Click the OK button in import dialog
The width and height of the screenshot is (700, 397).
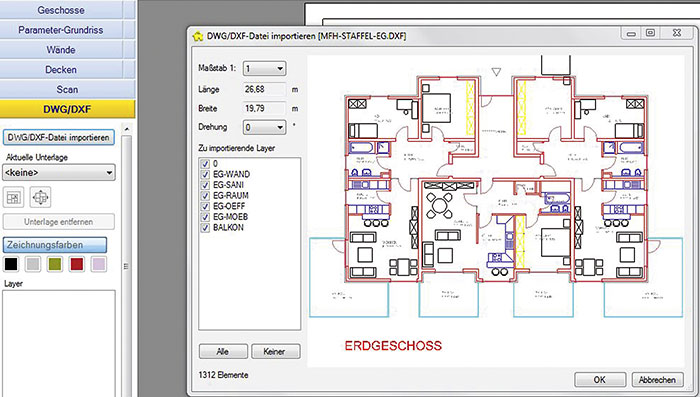click(x=600, y=380)
